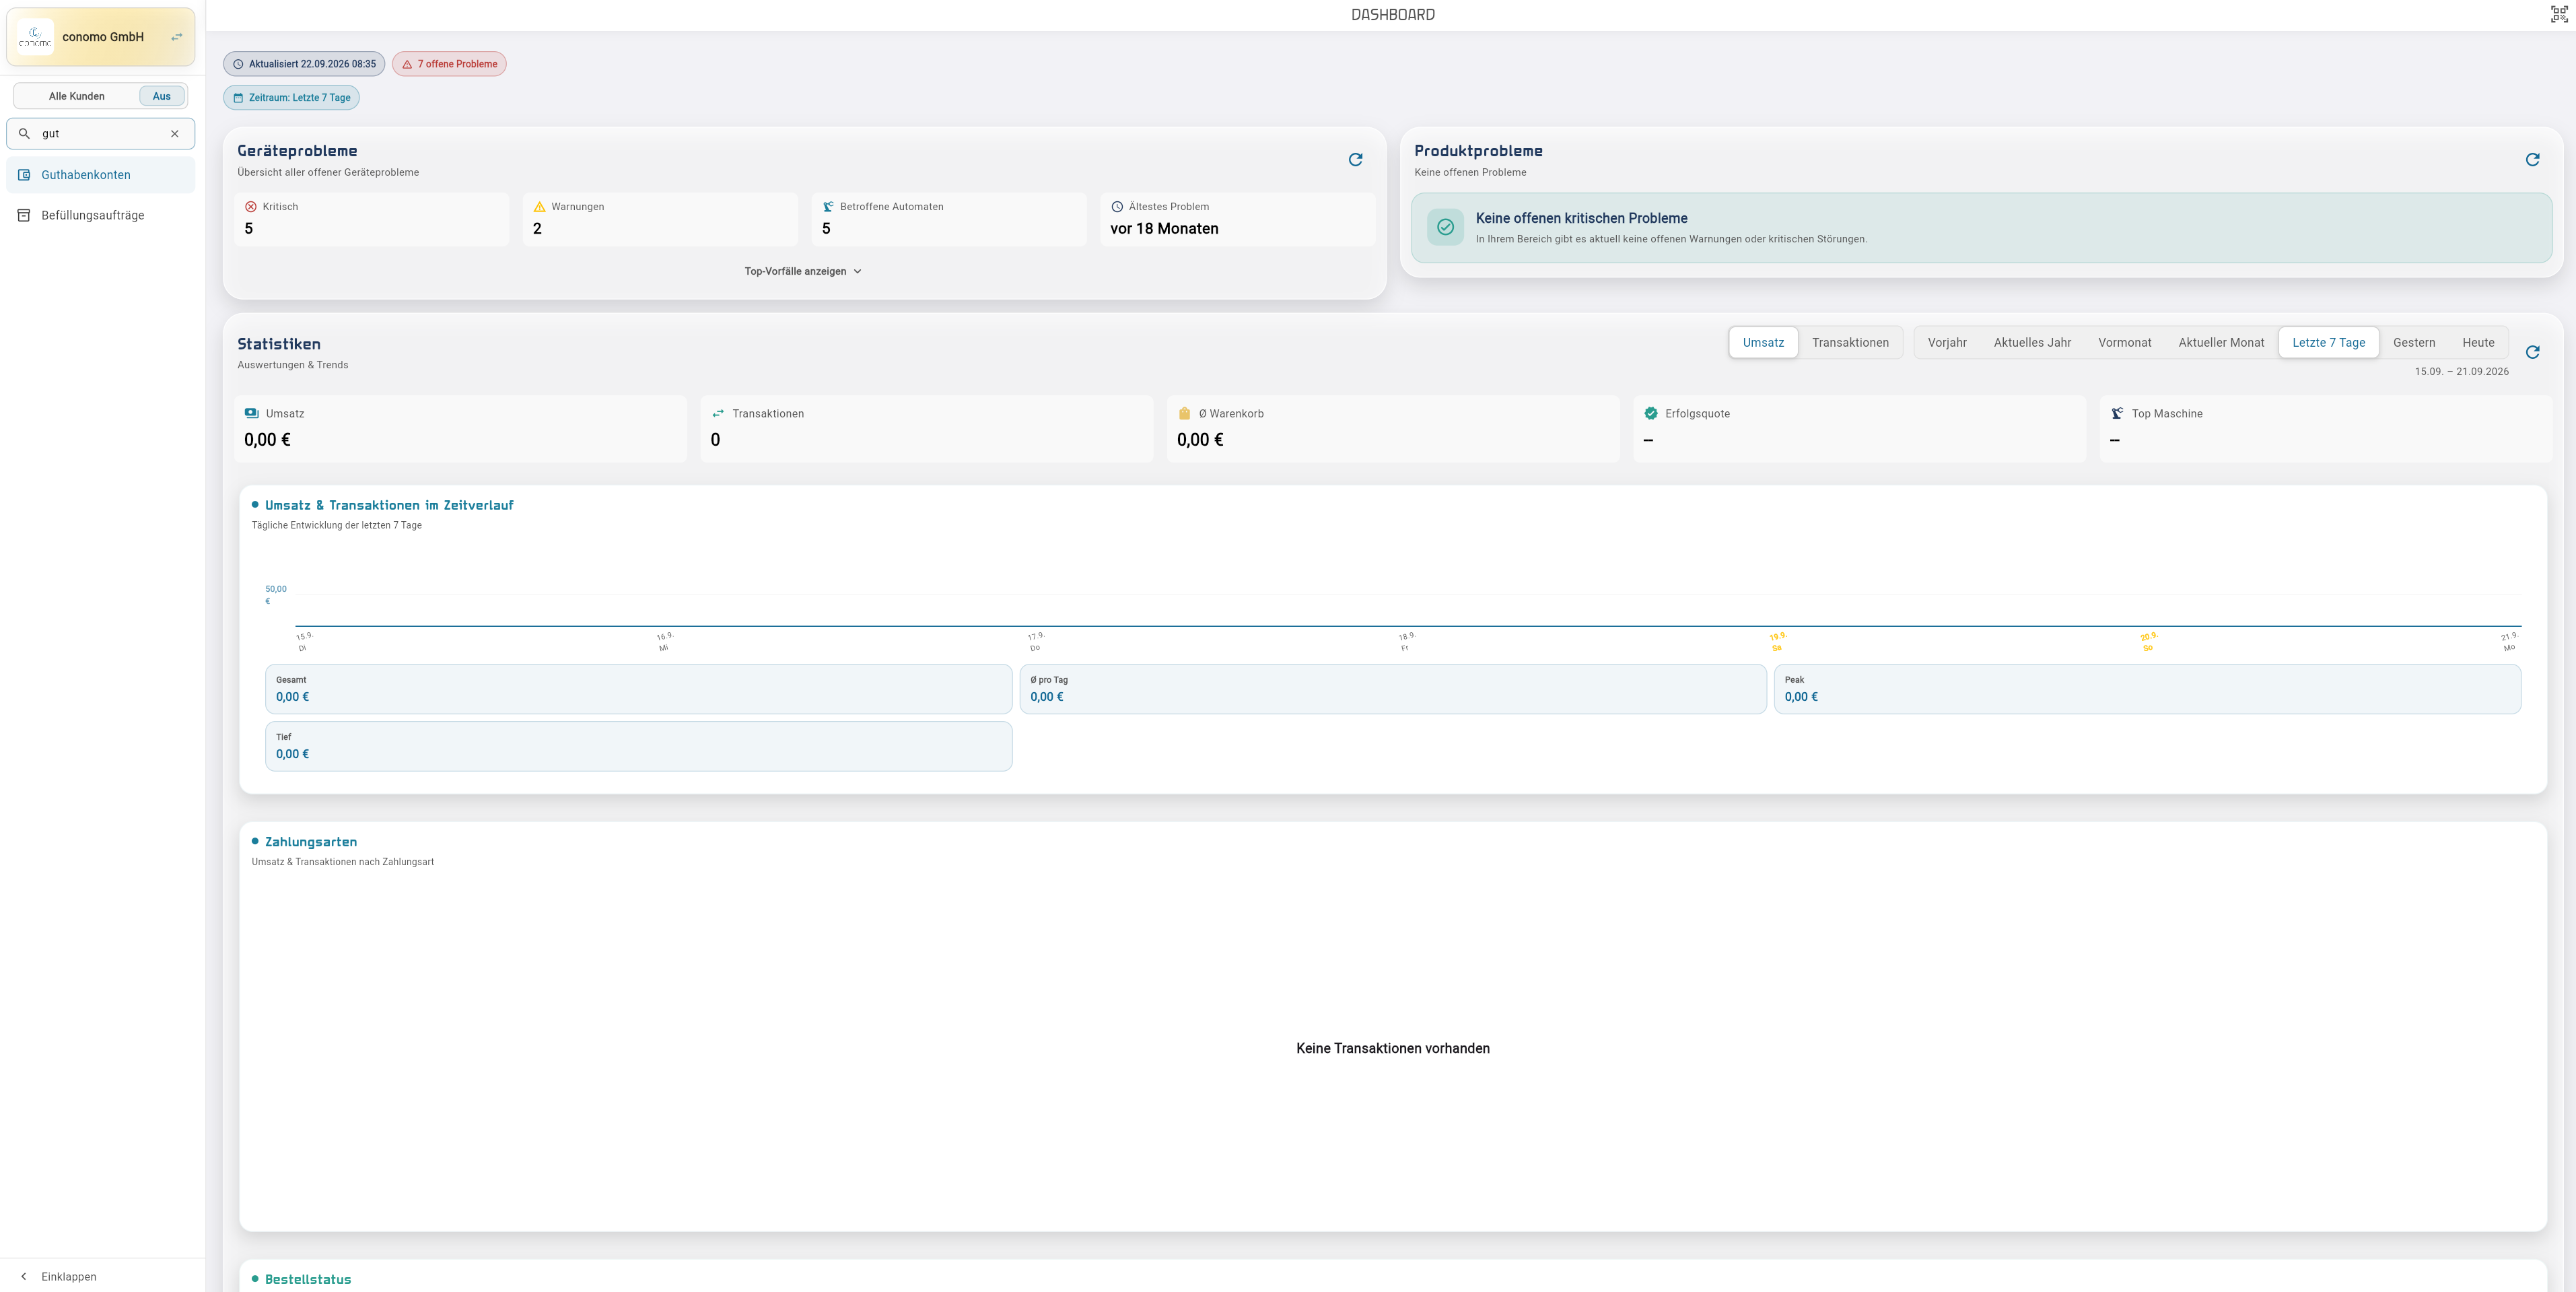Open the conomo GmbH company selector
This screenshot has height=1292, width=2576.
pyautogui.click(x=101, y=37)
